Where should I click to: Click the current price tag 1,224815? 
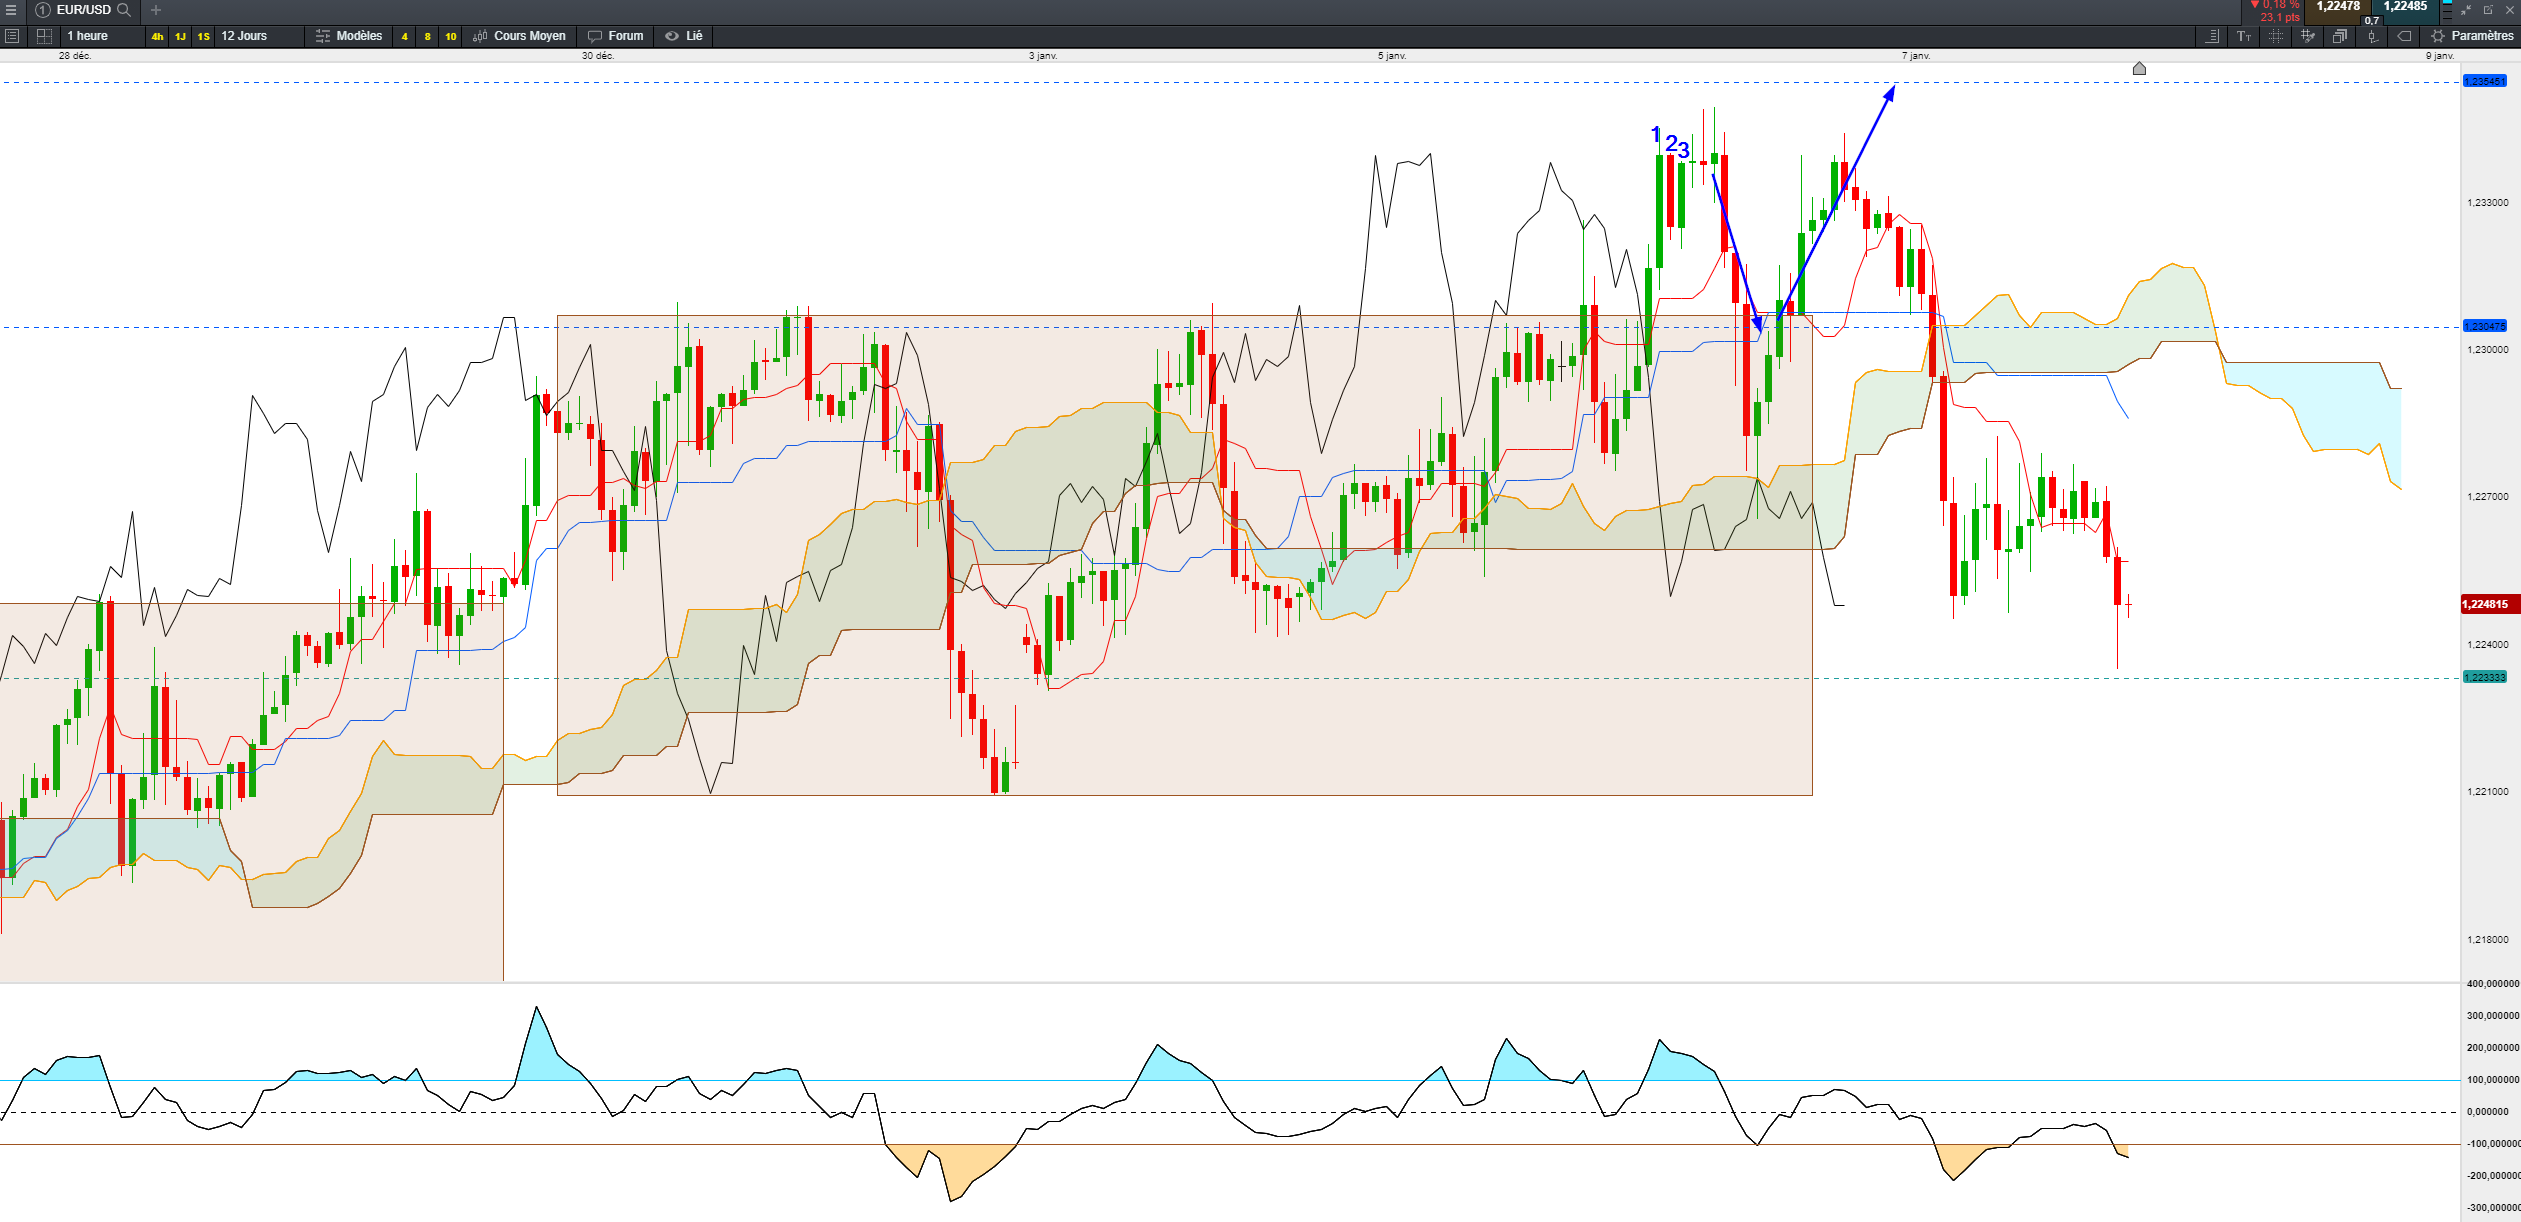2489,604
